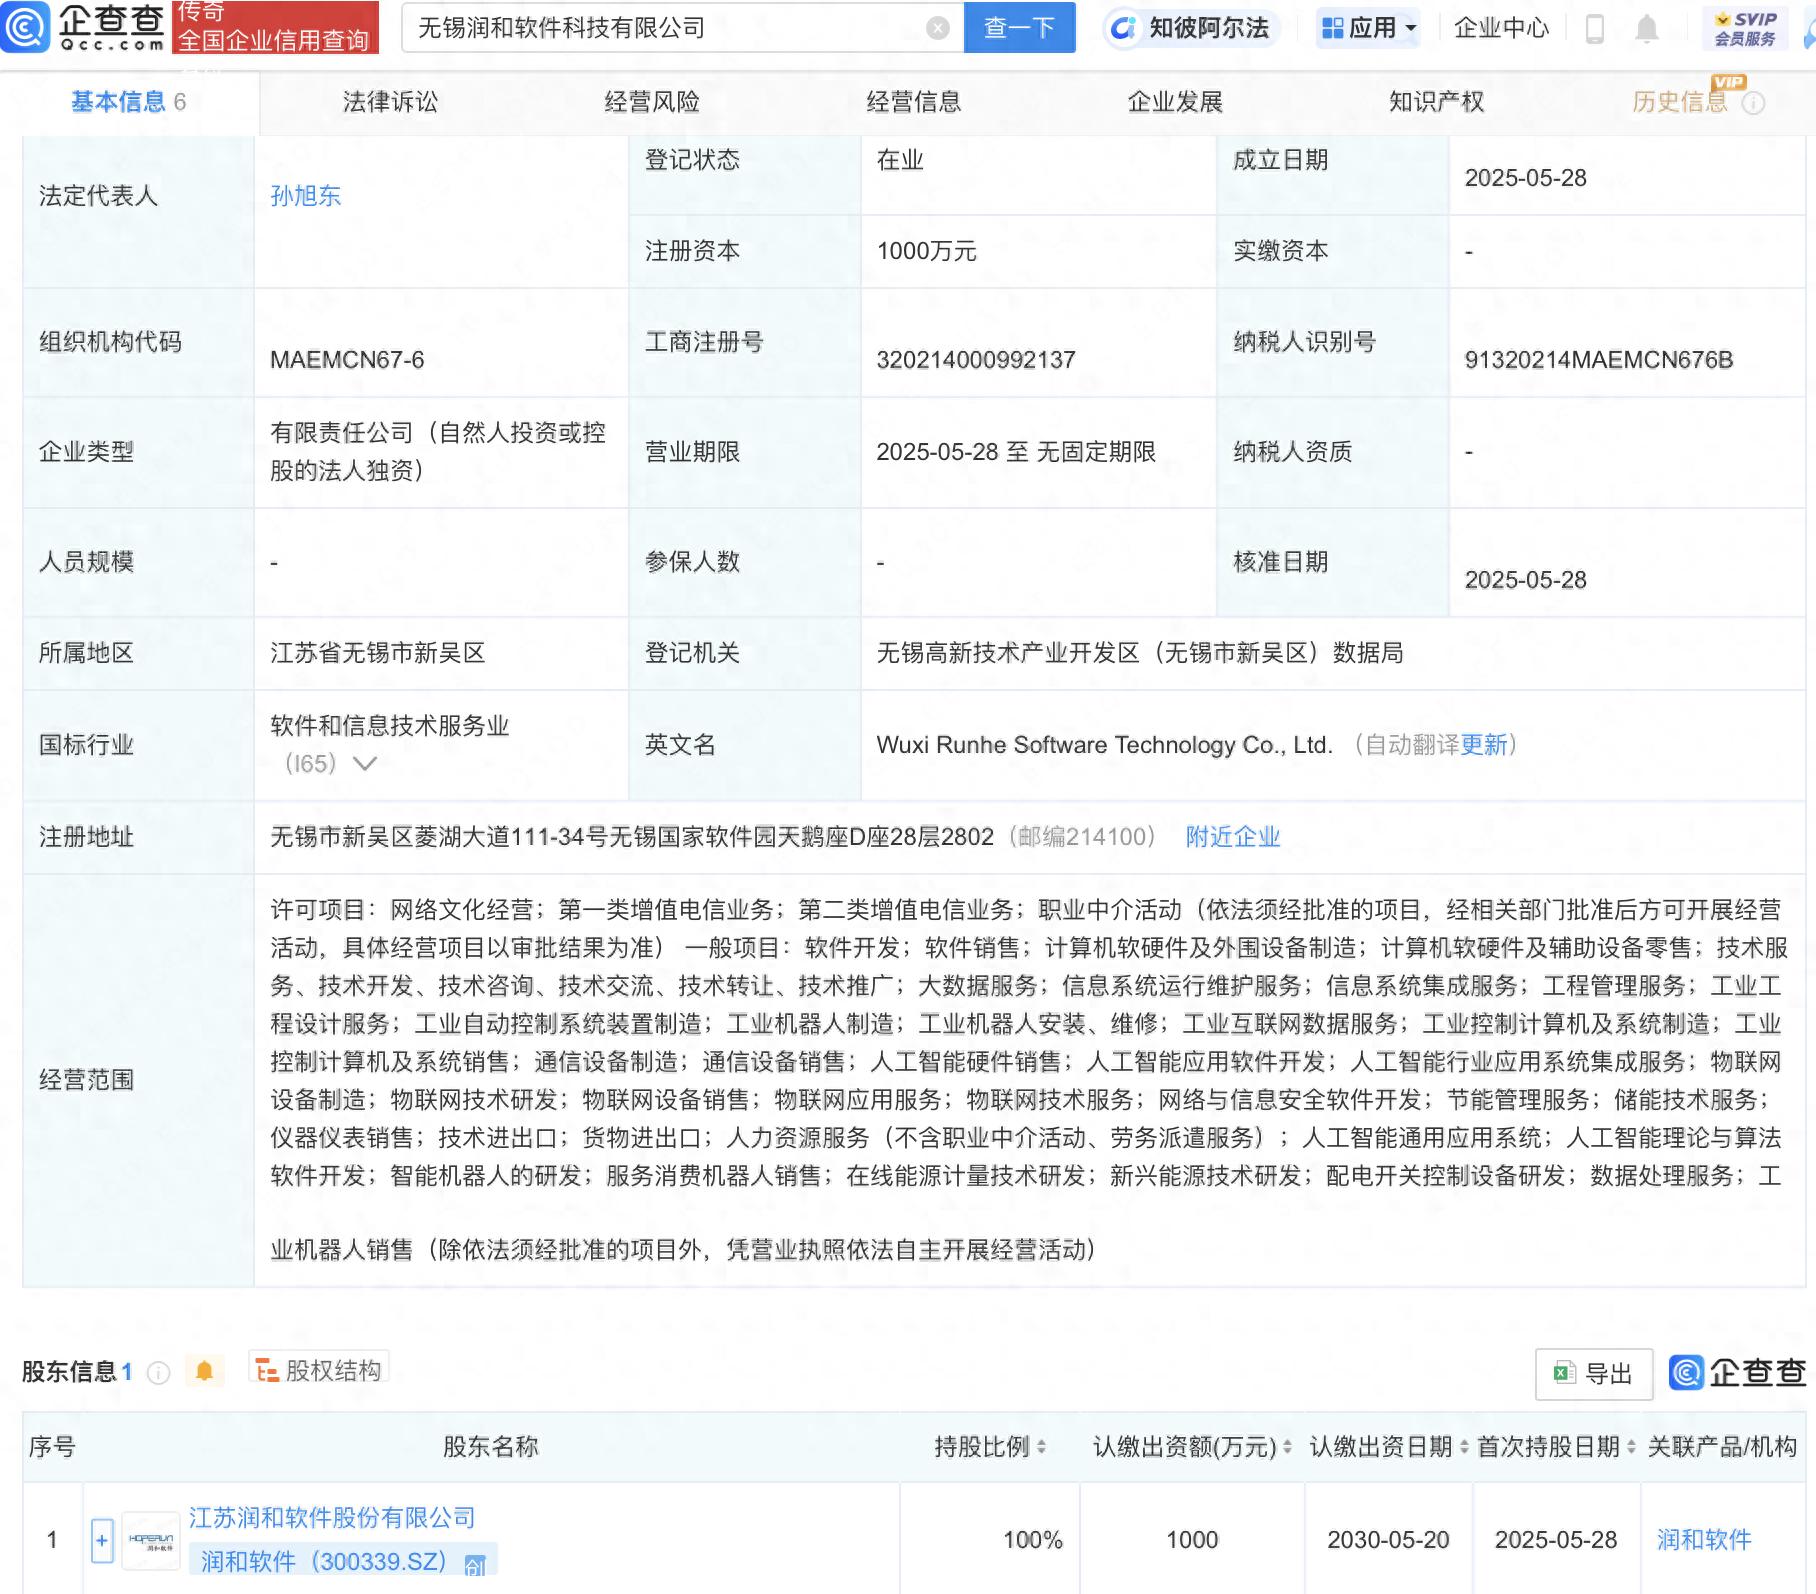Click the mobile phone icon

point(1595,29)
